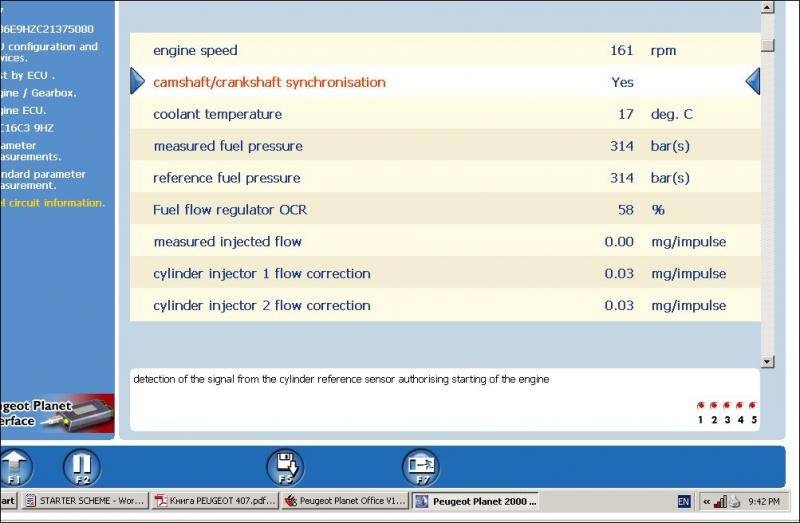Click the left blue triangle row marker
The image size is (800, 523).
138,82
